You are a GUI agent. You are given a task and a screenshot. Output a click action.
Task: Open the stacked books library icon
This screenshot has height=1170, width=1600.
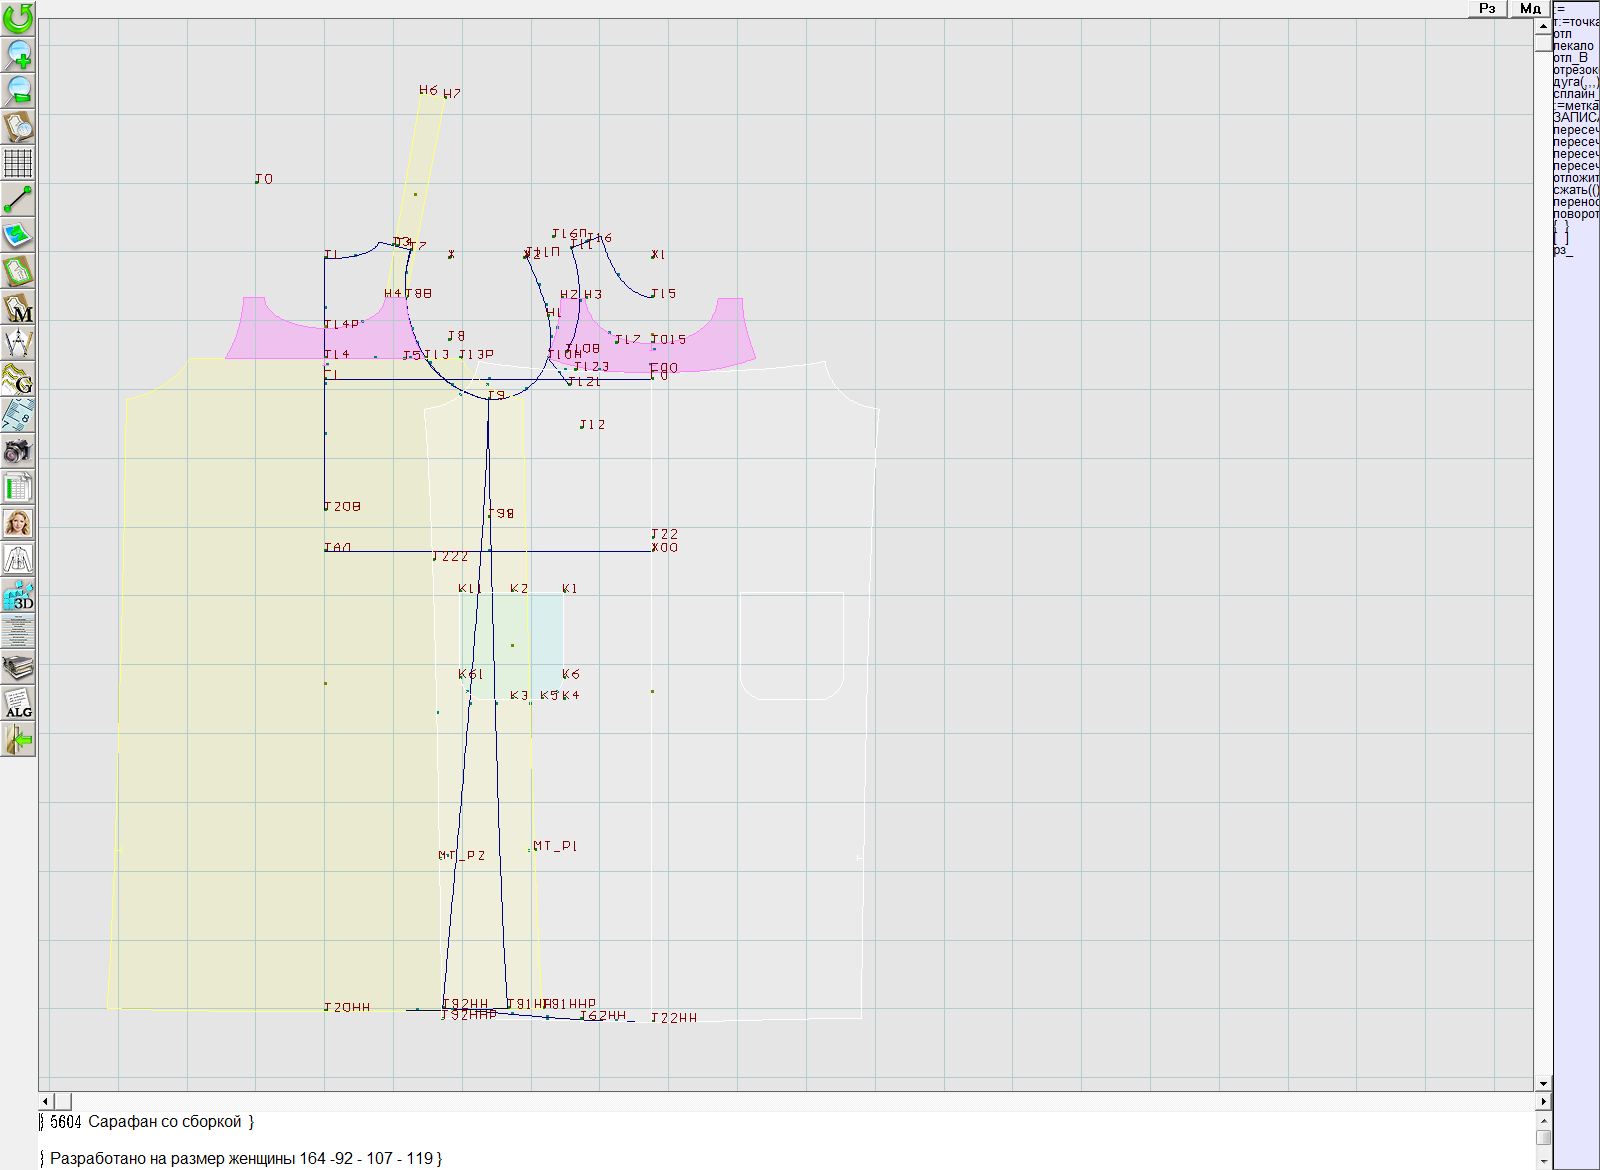[18, 667]
